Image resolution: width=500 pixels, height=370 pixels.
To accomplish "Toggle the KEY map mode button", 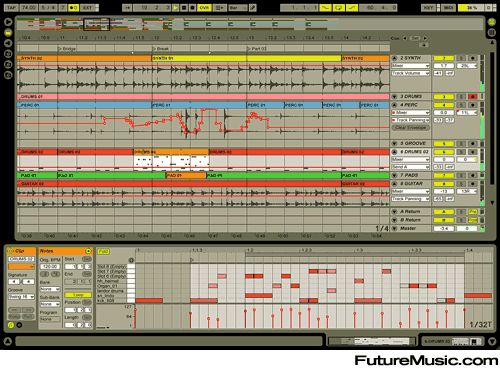I will coord(428,7).
